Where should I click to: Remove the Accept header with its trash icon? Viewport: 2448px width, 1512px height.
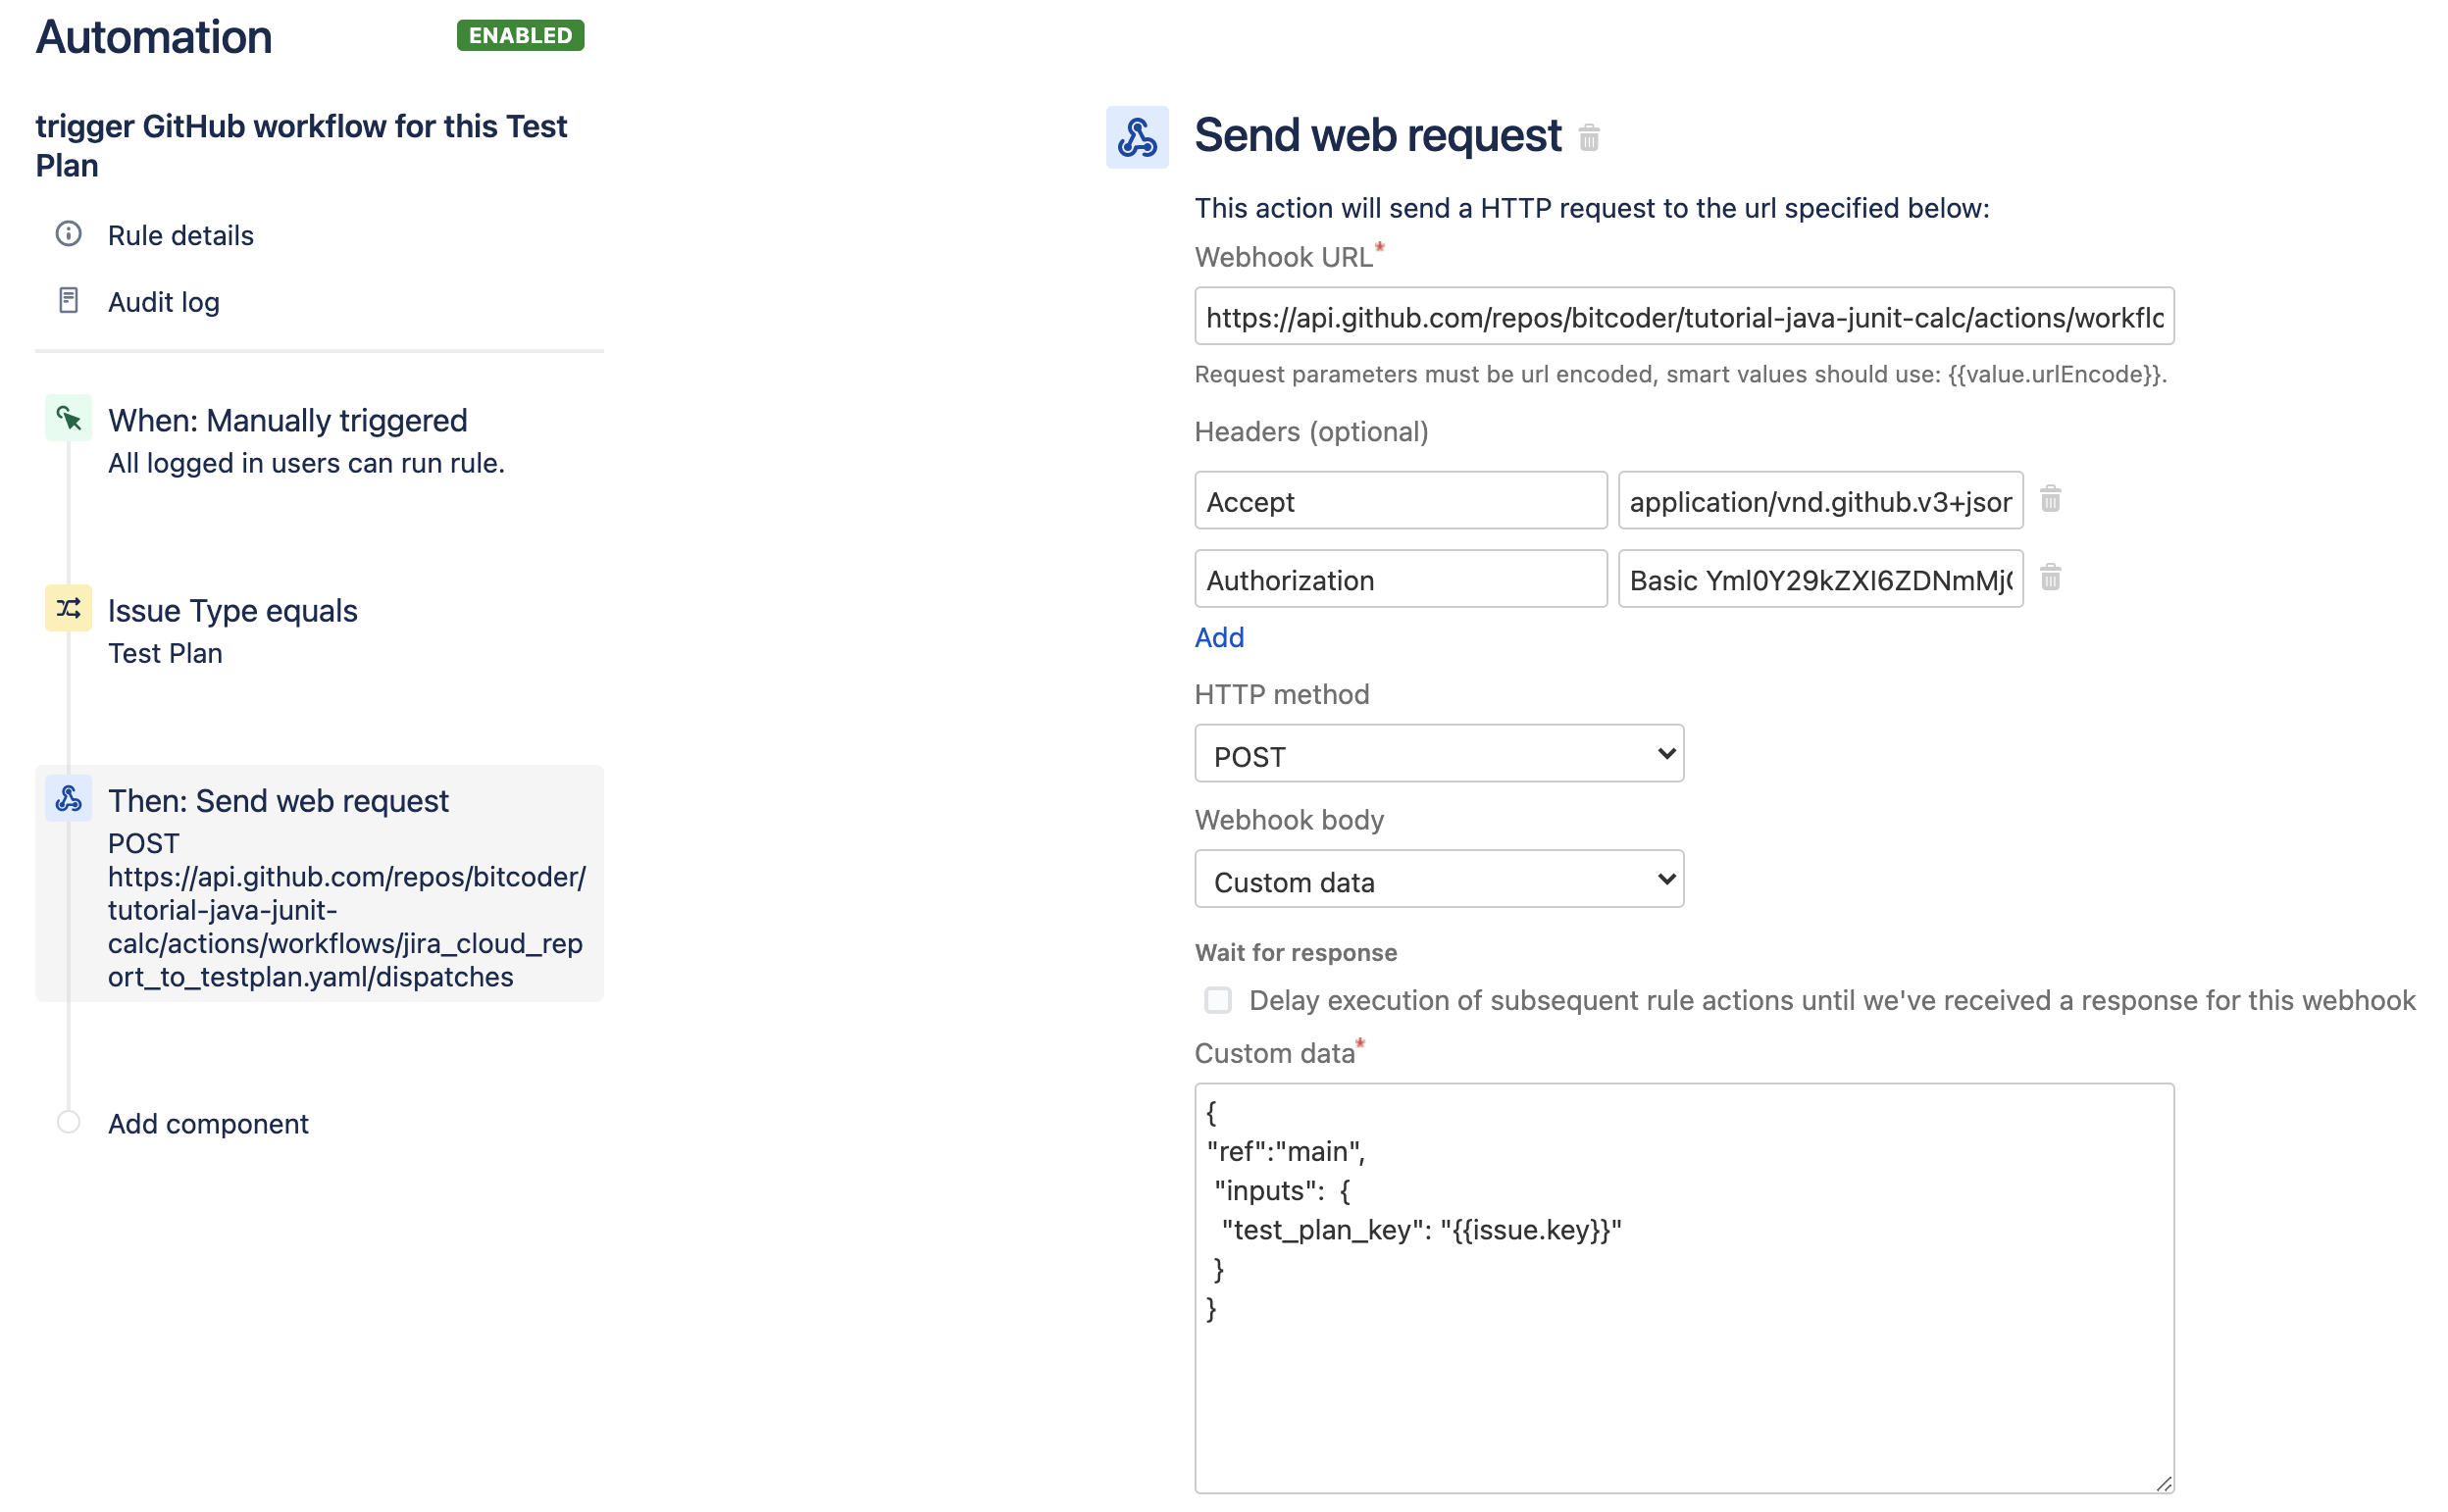(2050, 498)
